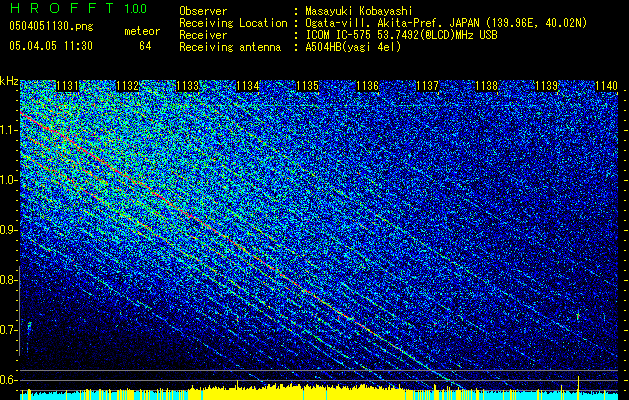Click the 1132 time marker
629x400 pixels.
[128, 86]
